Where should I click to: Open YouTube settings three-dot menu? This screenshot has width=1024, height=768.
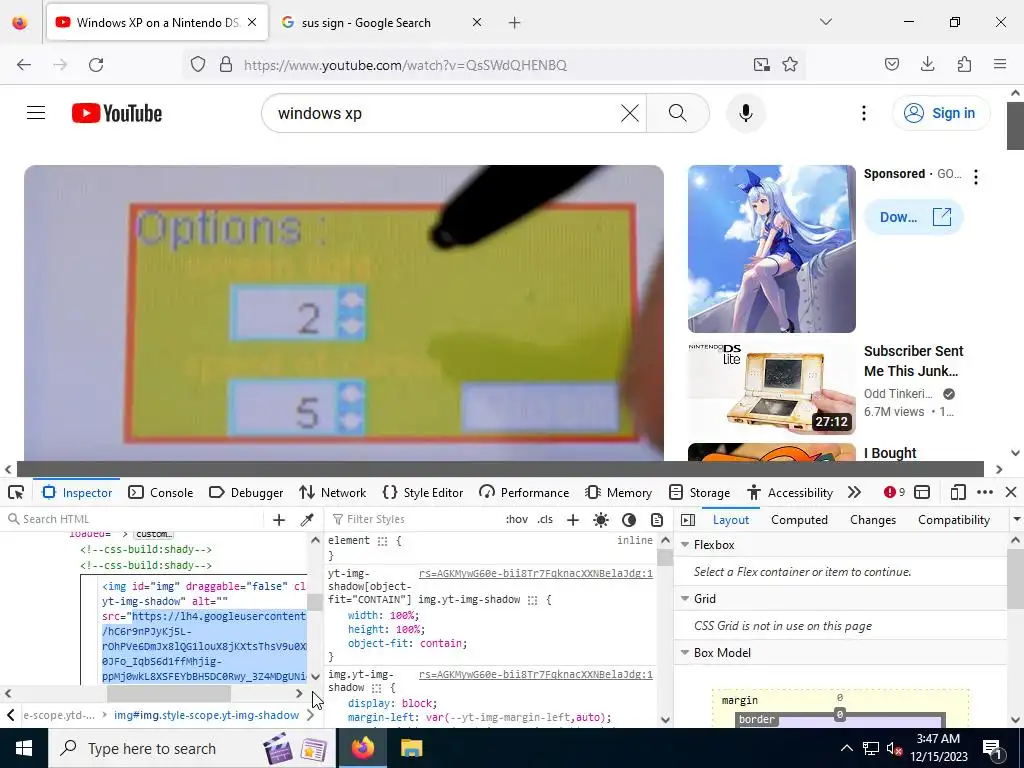pyautogui.click(x=863, y=113)
